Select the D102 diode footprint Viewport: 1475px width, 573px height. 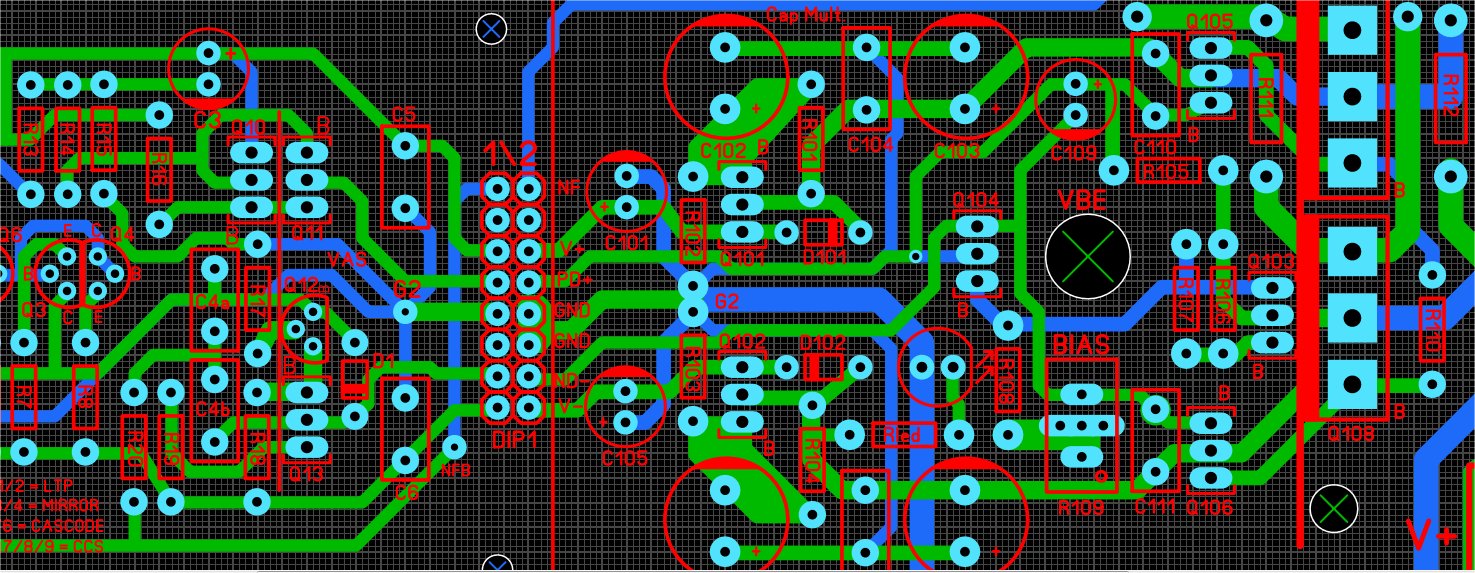pyautogui.click(x=824, y=367)
